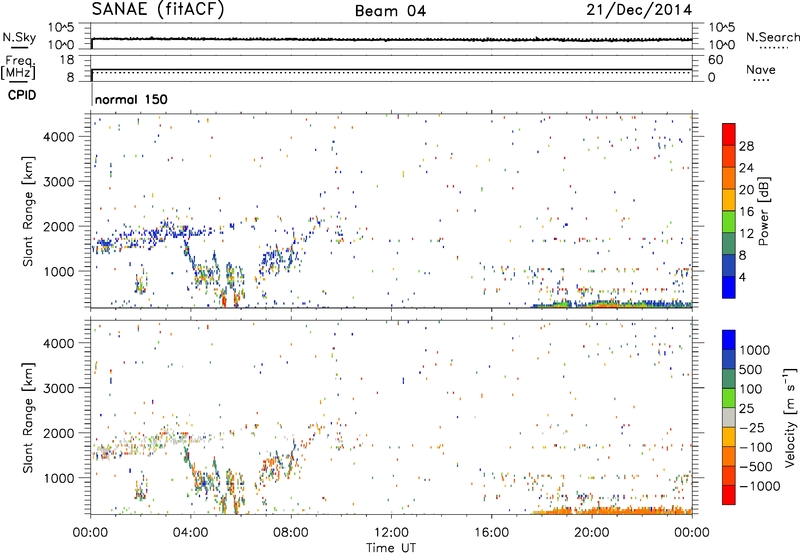Click Slant Range label of power panel
Image resolution: width=800 pixels, height=554 pixels.
pyautogui.click(x=28, y=211)
